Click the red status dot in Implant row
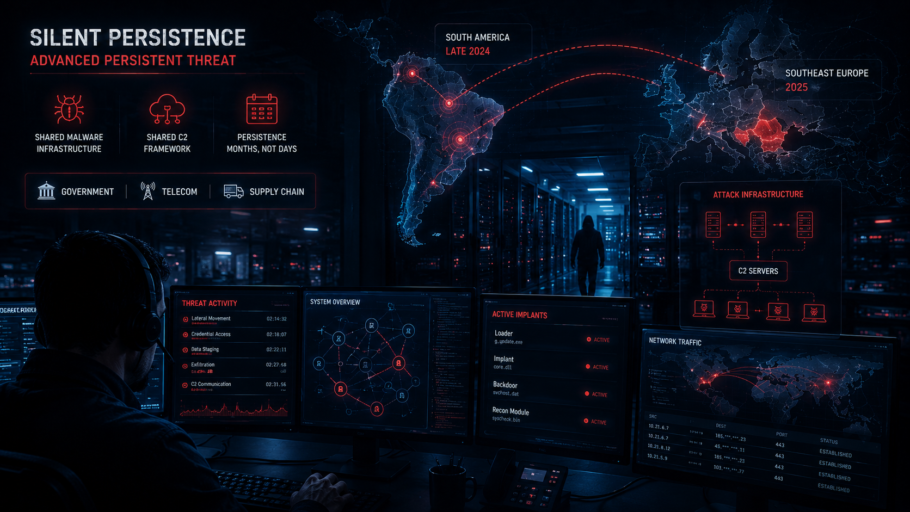 [587, 367]
